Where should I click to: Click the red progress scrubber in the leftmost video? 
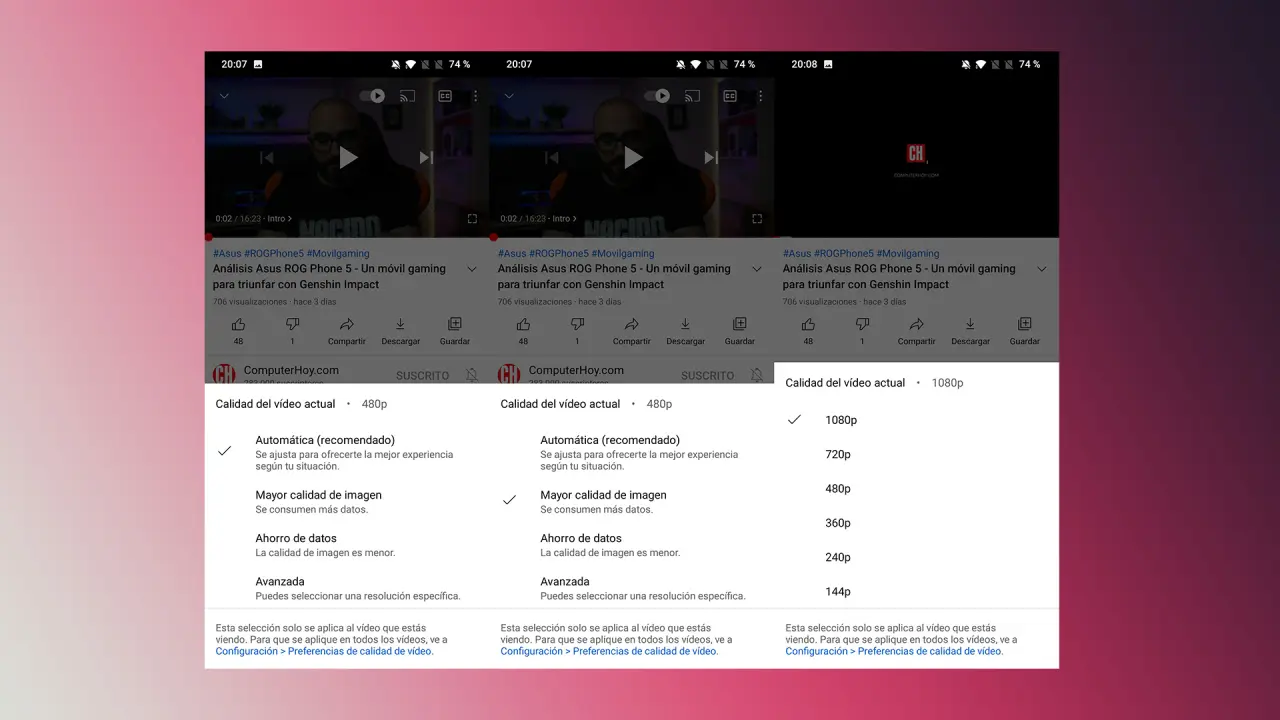(x=208, y=238)
